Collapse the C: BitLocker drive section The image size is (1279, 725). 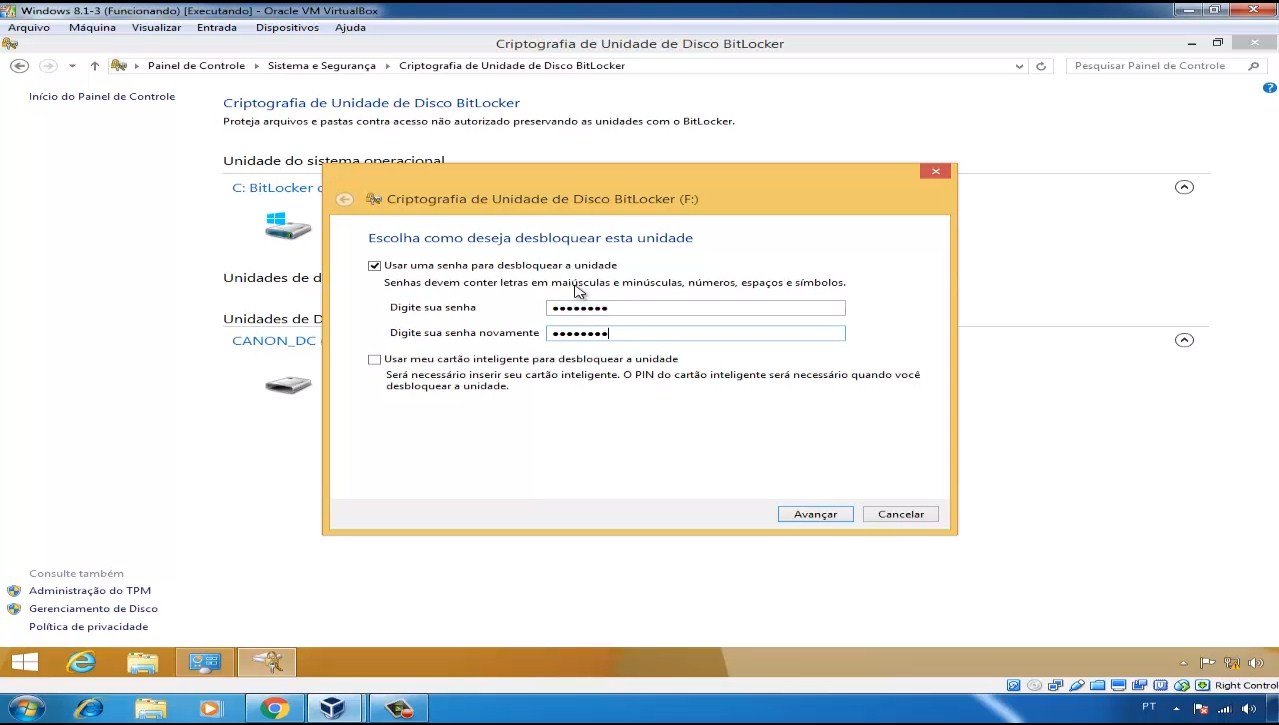point(1184,187)
